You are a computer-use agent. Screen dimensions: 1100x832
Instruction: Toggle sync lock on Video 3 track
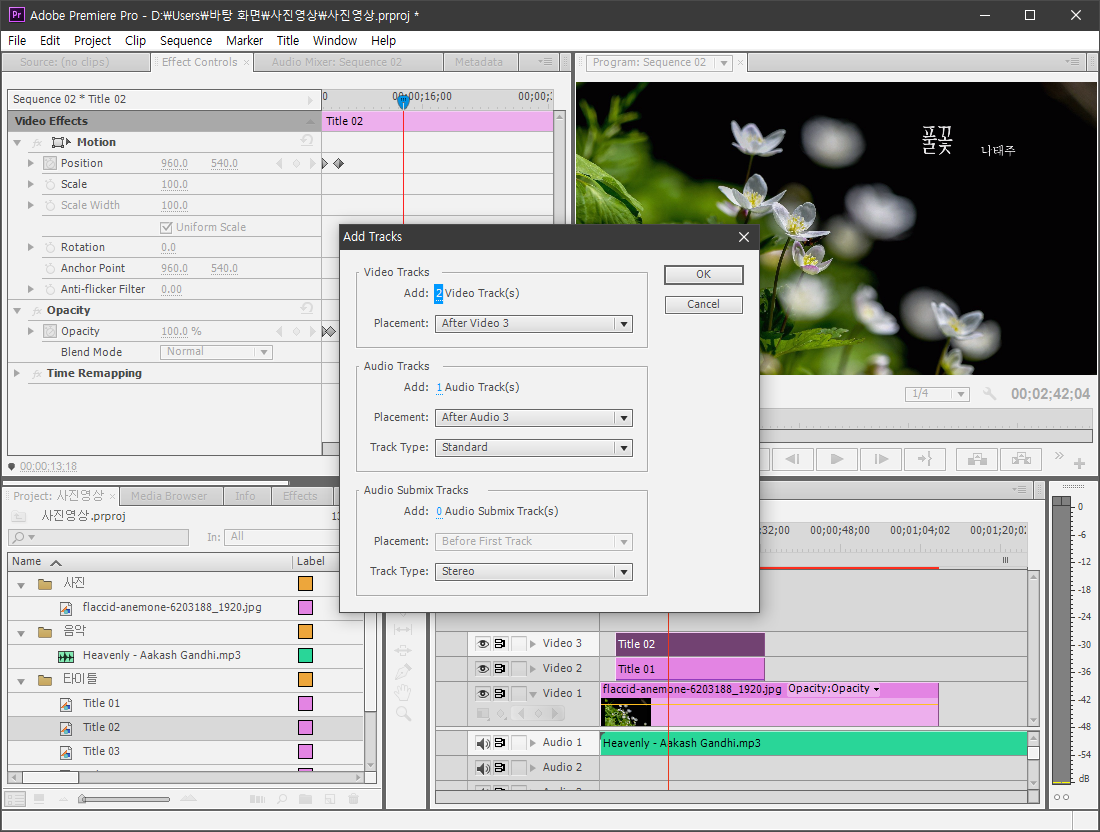pos(500,644)
